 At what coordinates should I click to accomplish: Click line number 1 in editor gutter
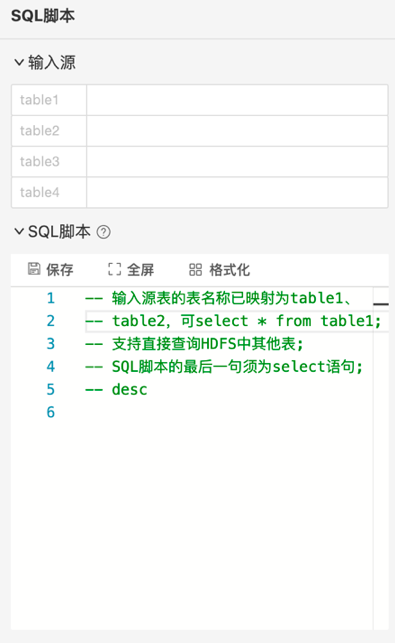point(50,298)
